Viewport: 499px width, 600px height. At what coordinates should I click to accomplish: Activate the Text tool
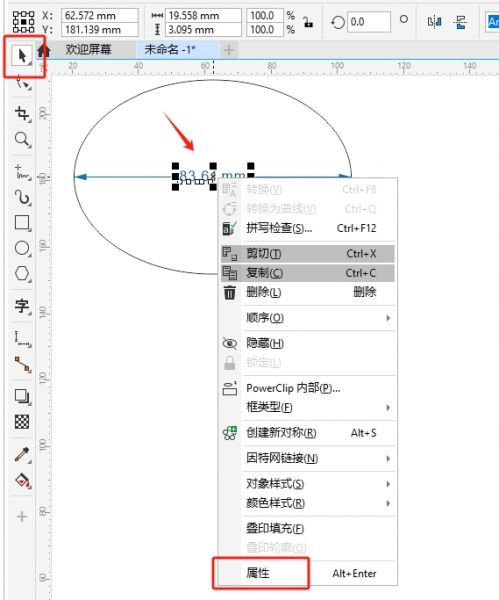(22, 306)
